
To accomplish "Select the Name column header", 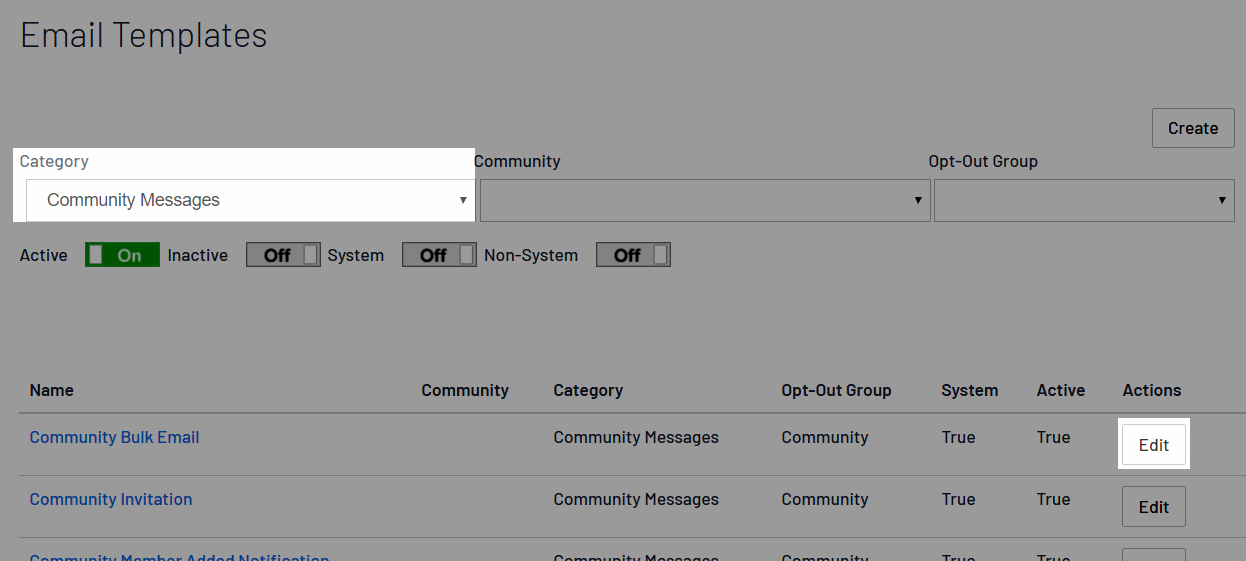I will (x=52, y=390).
